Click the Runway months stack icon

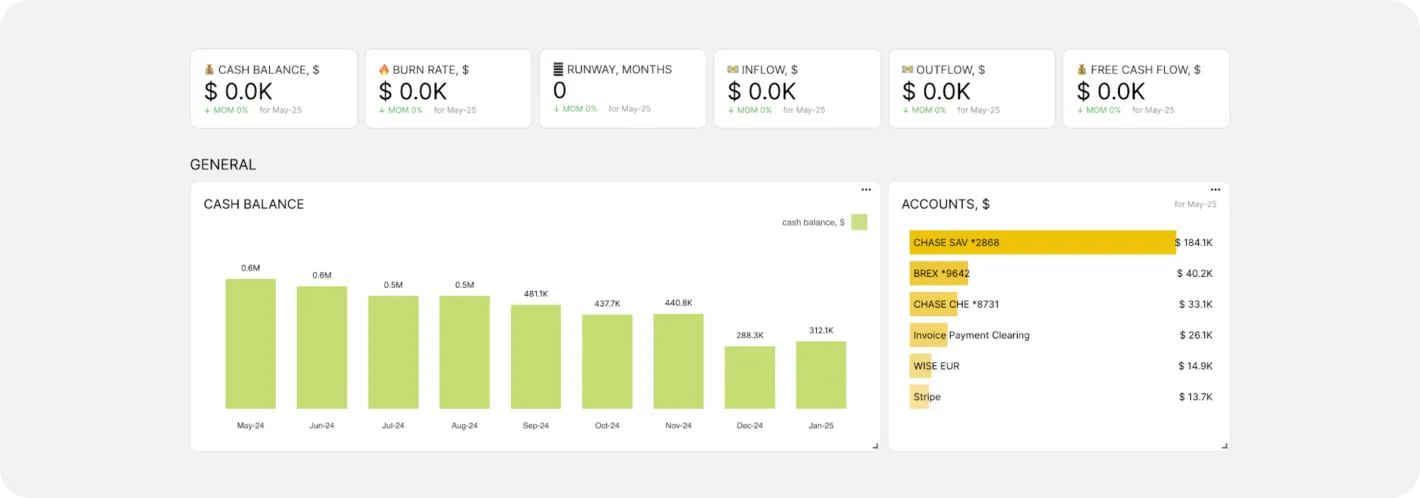558,70
